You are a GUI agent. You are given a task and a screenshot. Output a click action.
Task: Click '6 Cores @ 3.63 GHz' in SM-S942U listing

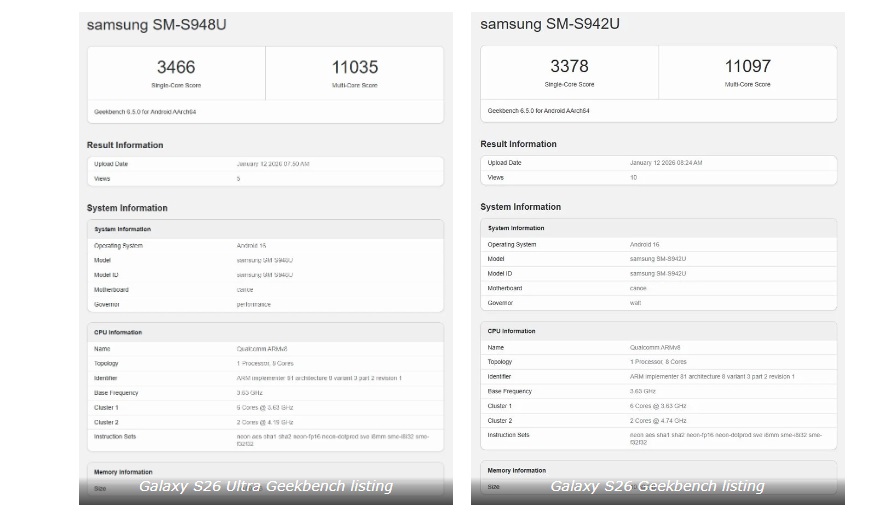[x=658, y=407]
